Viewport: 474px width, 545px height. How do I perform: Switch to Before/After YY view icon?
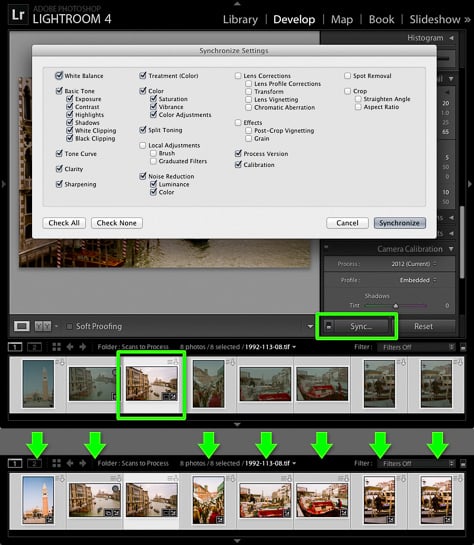43,326
